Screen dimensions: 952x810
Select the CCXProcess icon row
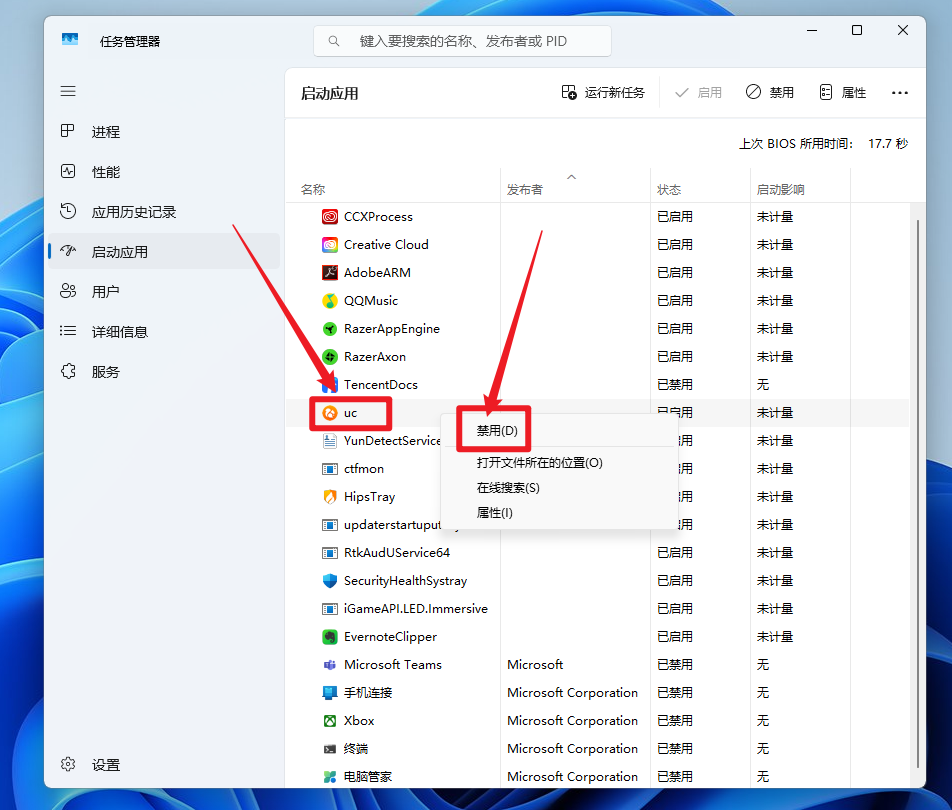point(330,217)
